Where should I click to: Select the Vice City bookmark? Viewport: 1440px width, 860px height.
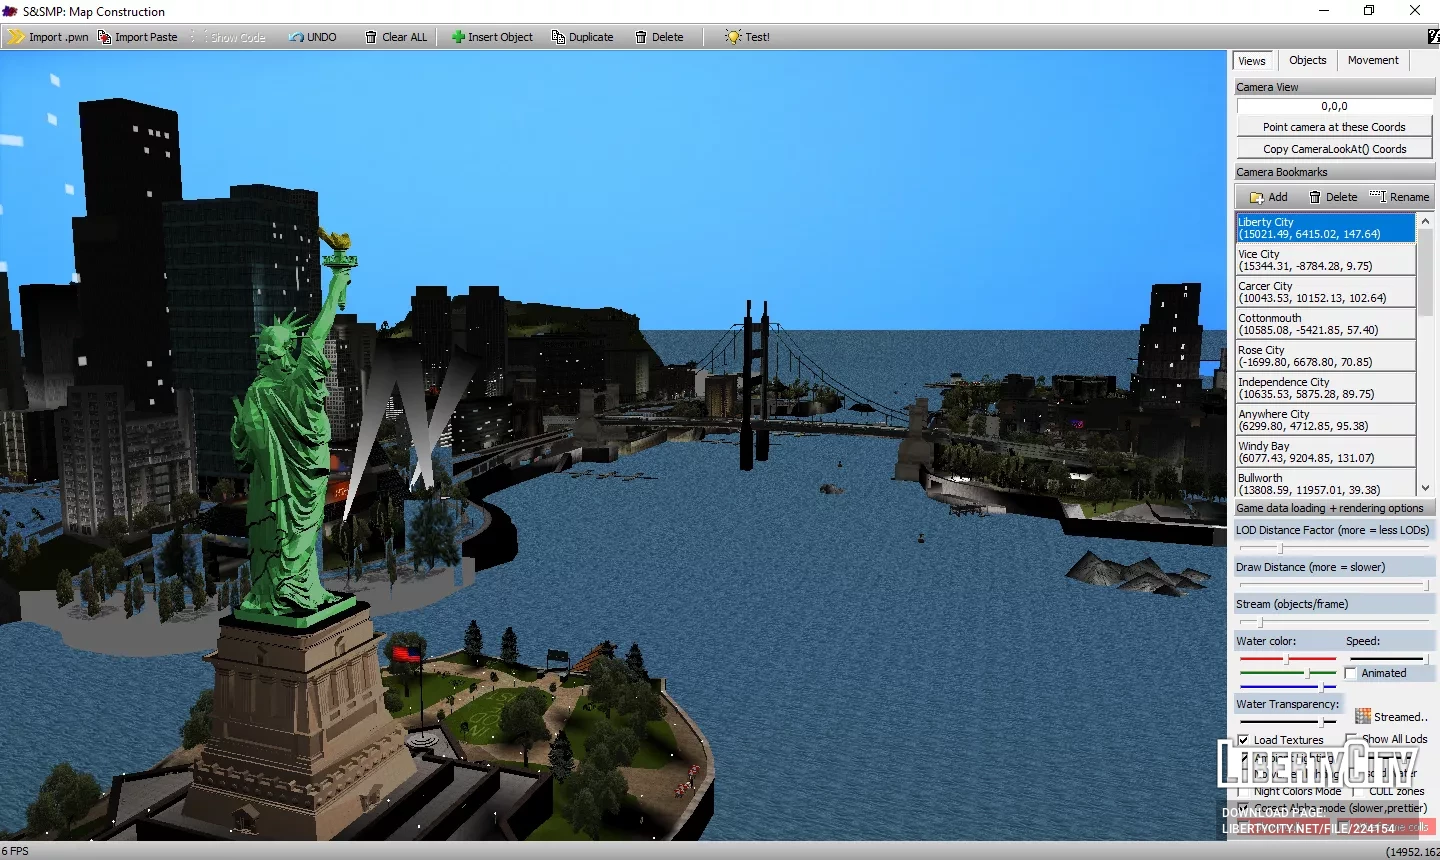(1326, 260)
